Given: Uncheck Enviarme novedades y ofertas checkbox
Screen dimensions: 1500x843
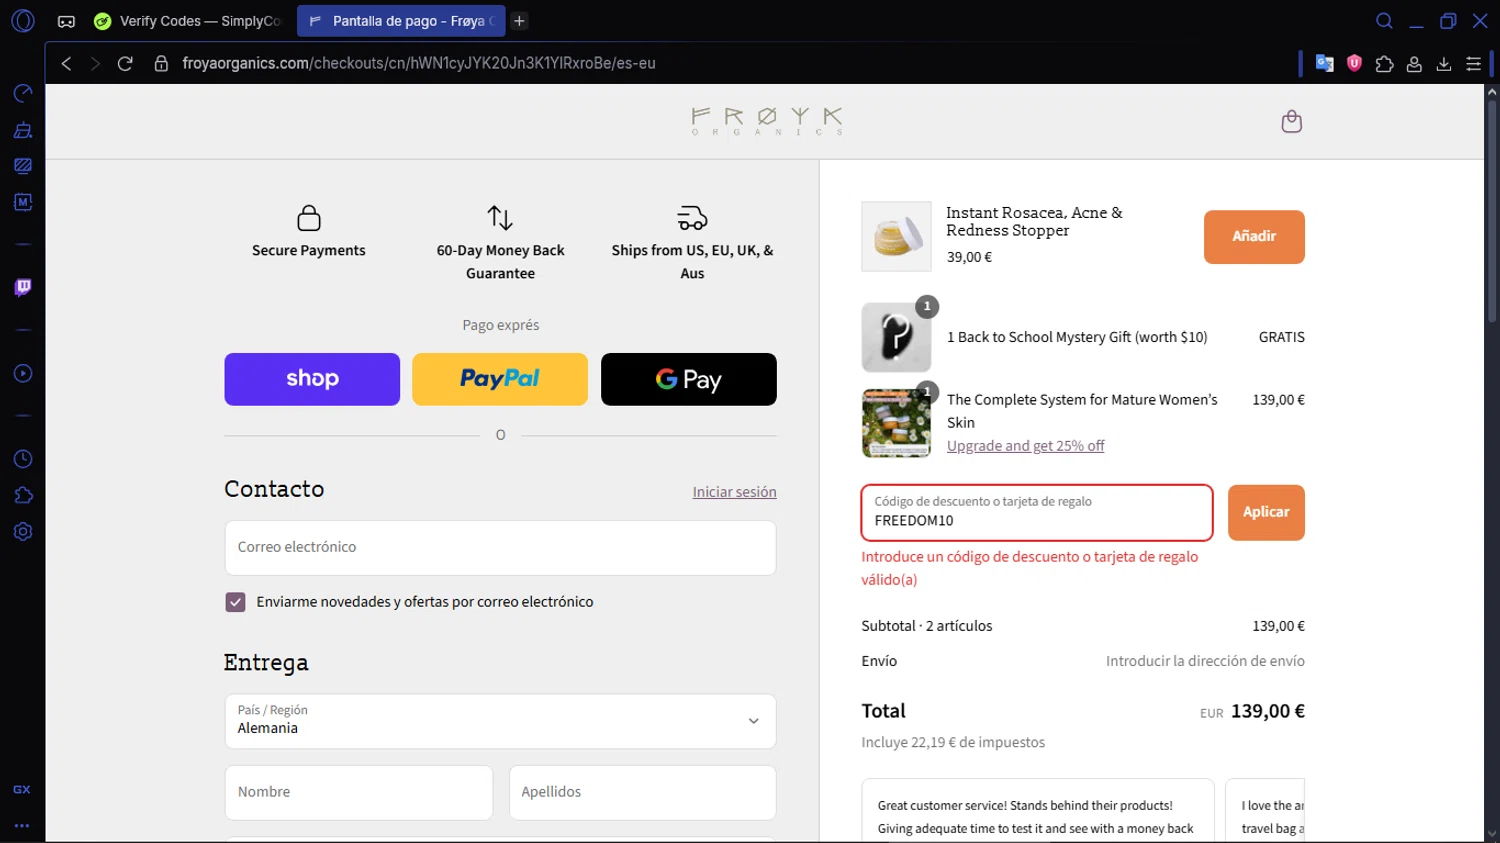Looking at the screenshot, I should [x=235, y=602].
